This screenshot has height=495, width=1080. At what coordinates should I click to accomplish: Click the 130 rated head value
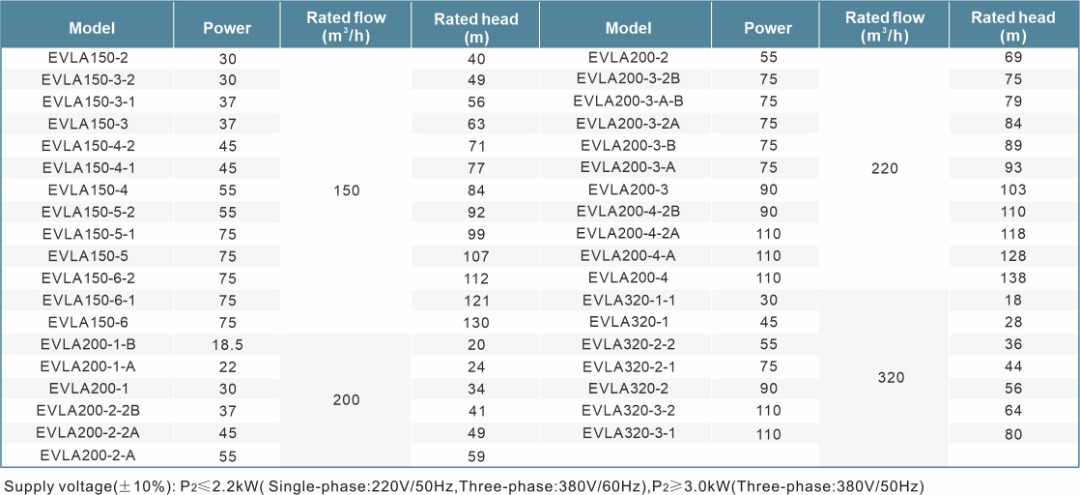(476, 322)
